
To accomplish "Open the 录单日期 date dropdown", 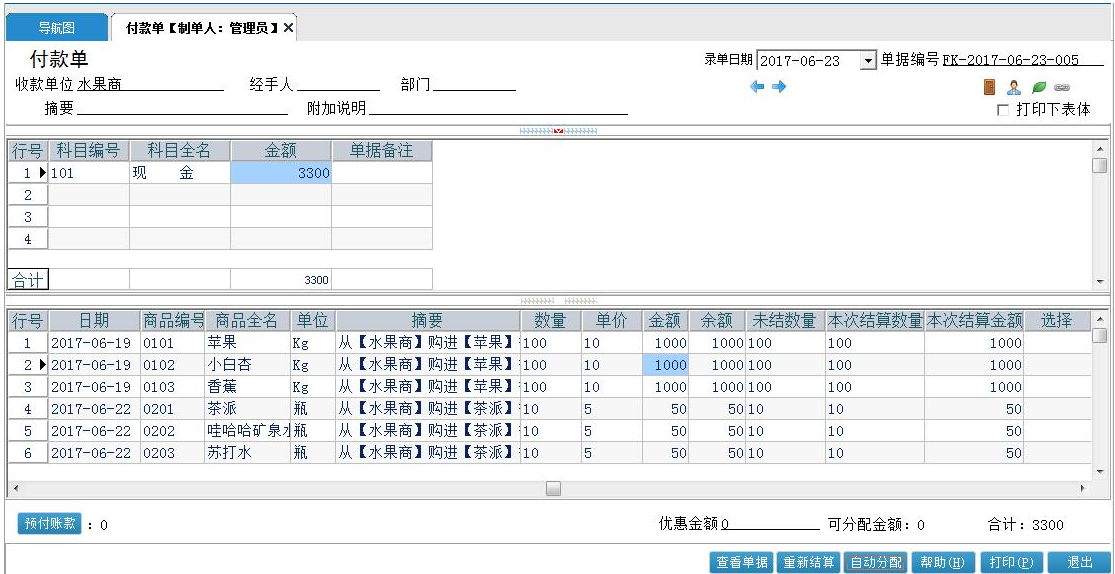I will click(868, 60).
